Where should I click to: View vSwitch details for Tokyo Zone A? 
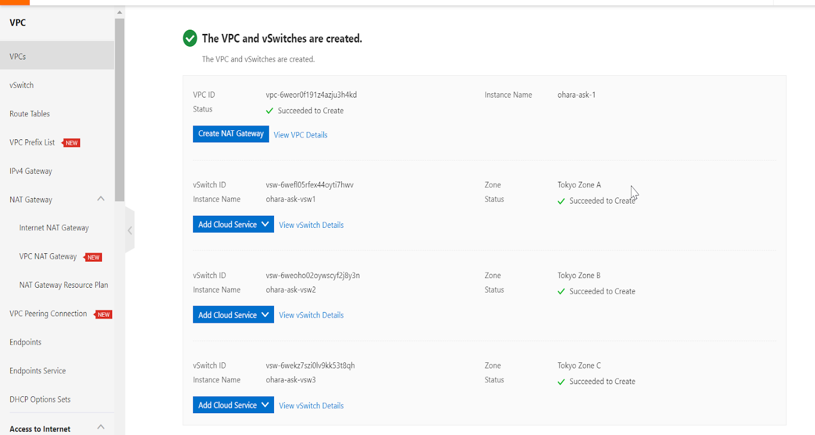click(311, 225)
